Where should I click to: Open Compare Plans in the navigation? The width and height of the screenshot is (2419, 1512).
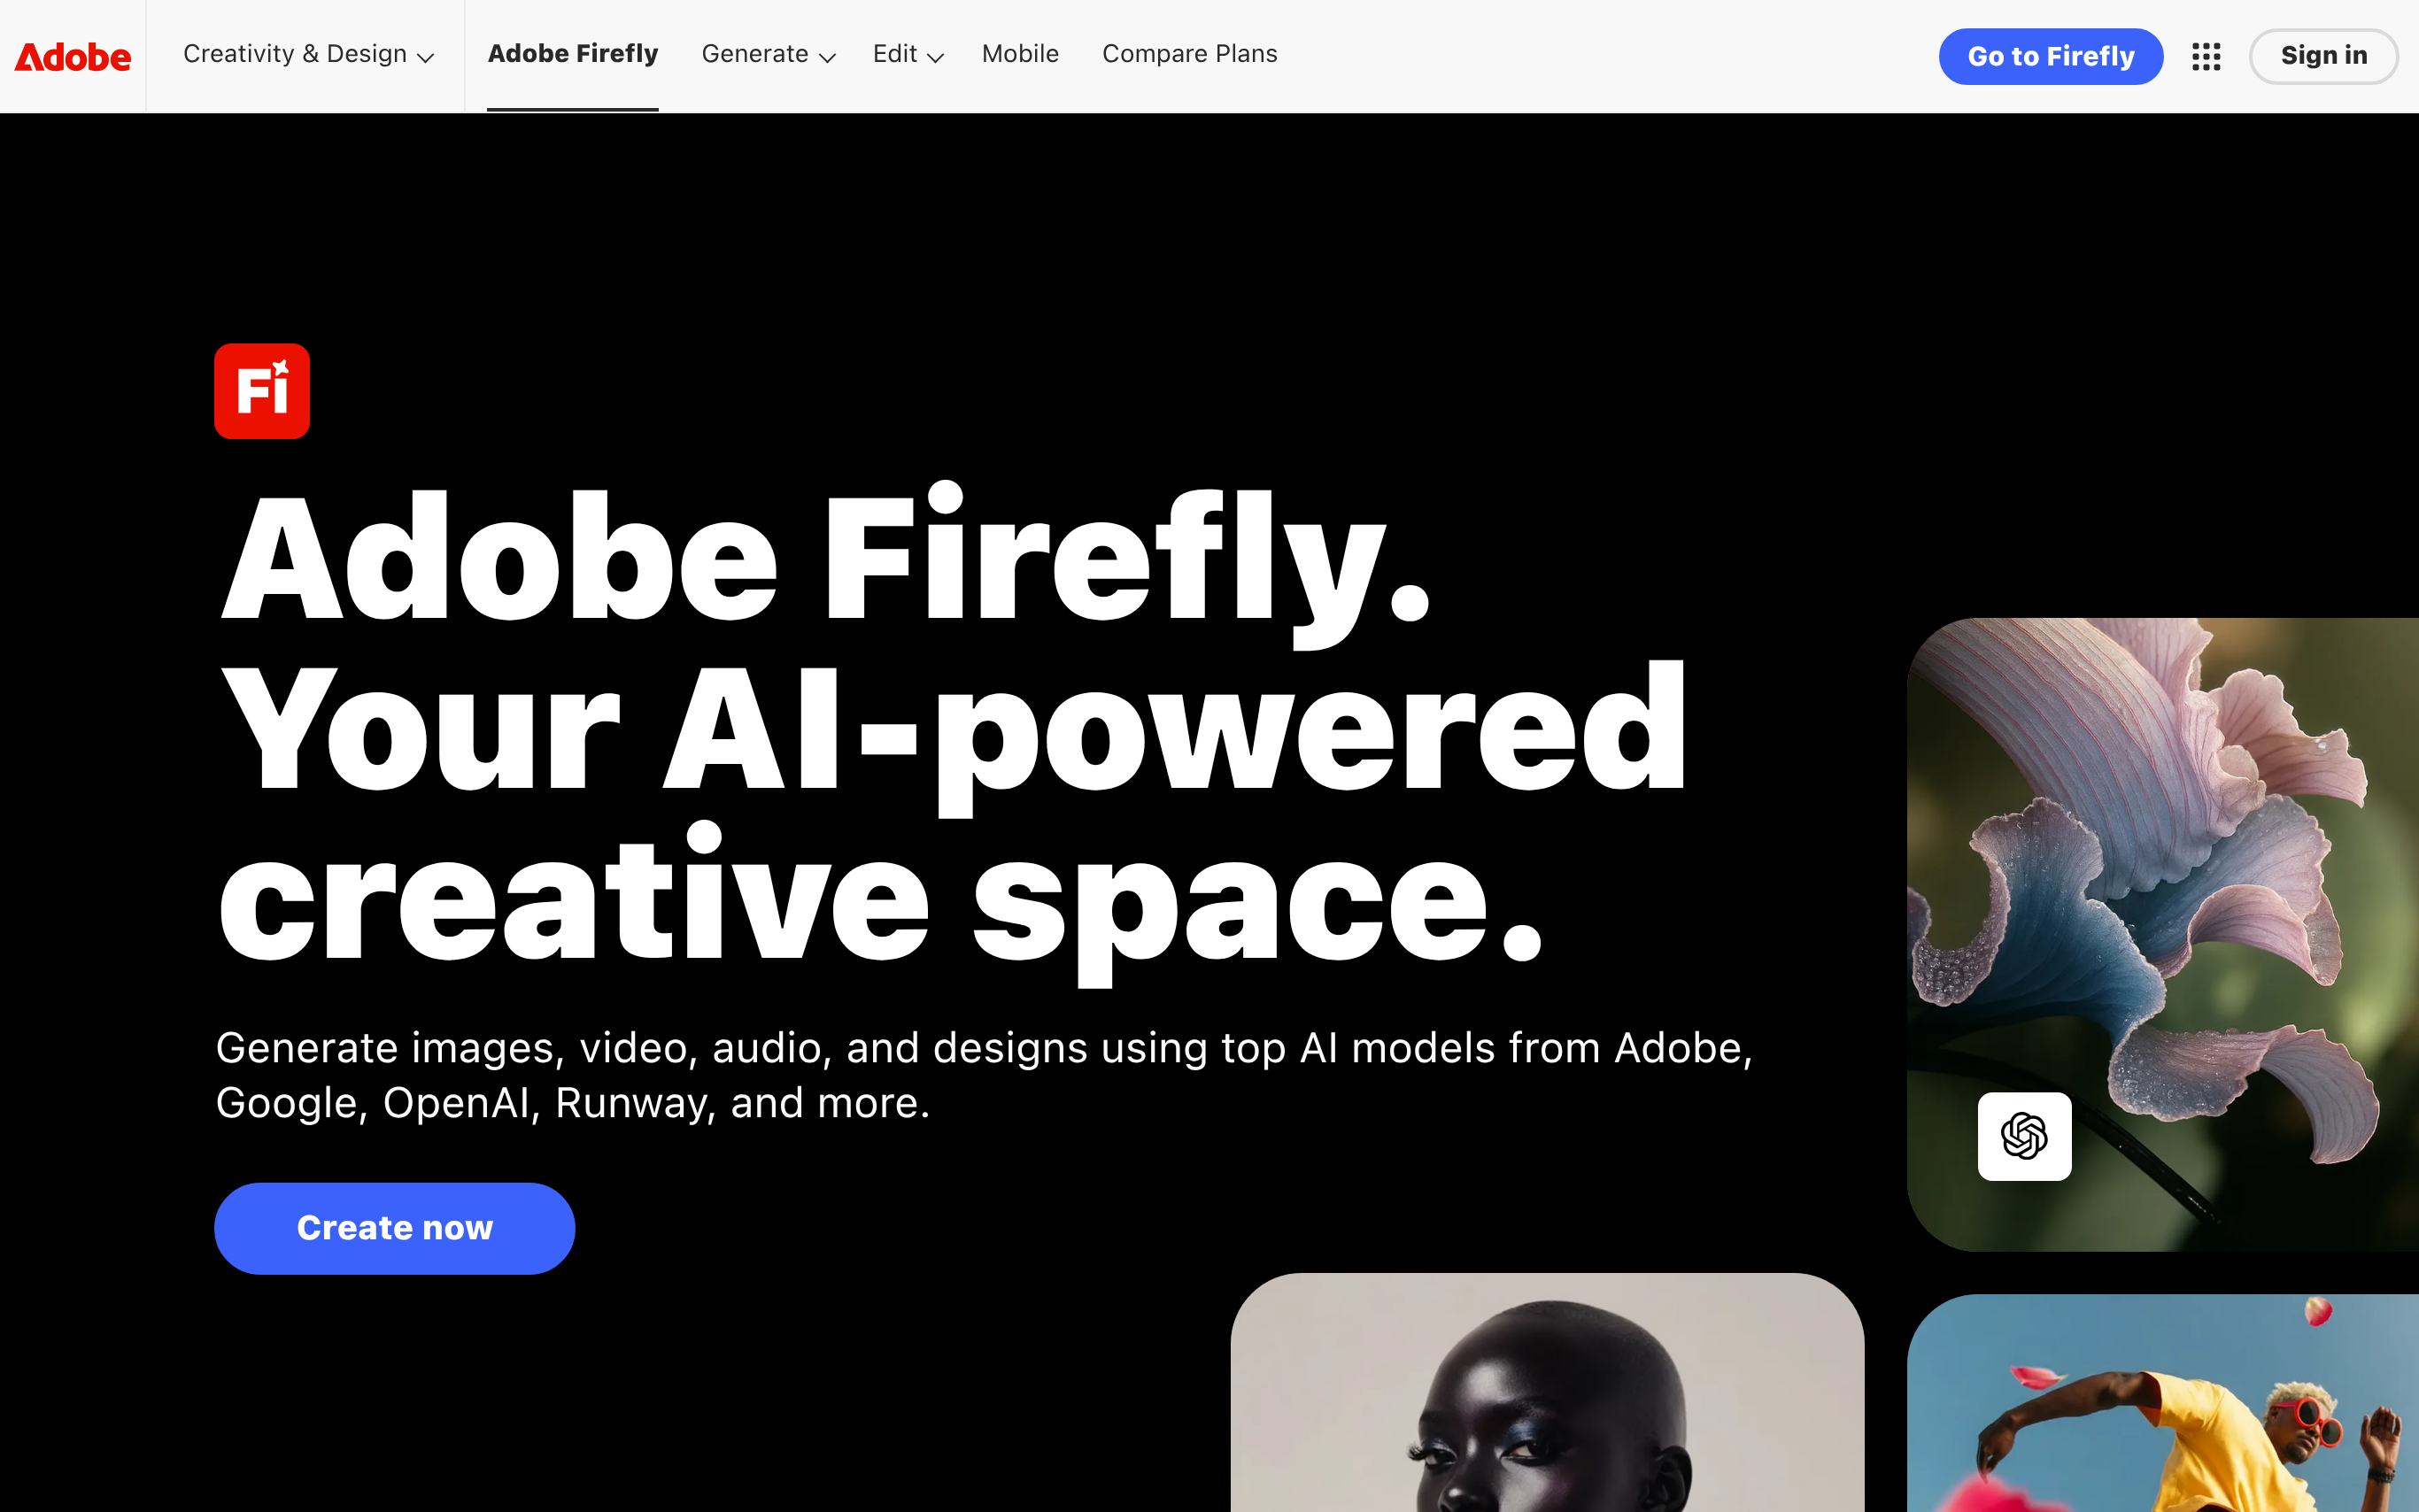click(x=1190, y=54)
